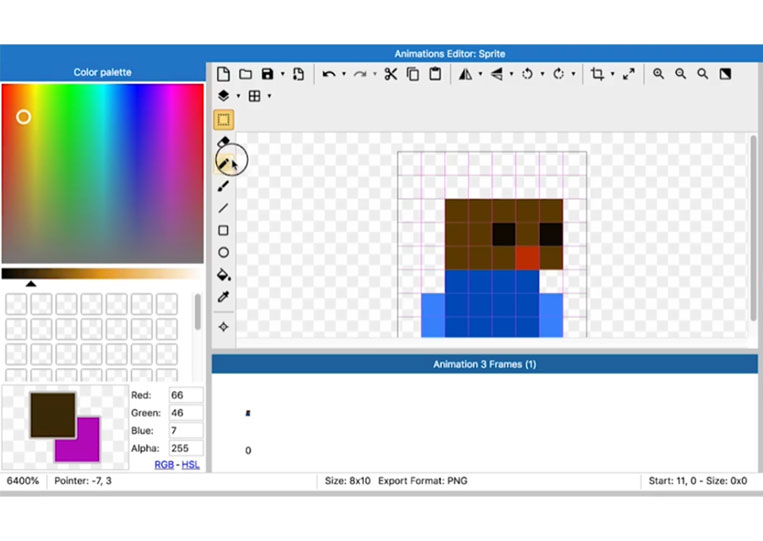Click the canvas vertical scrollbar
The height and width of the screenshot is (541, 763).
pos(753,228)
